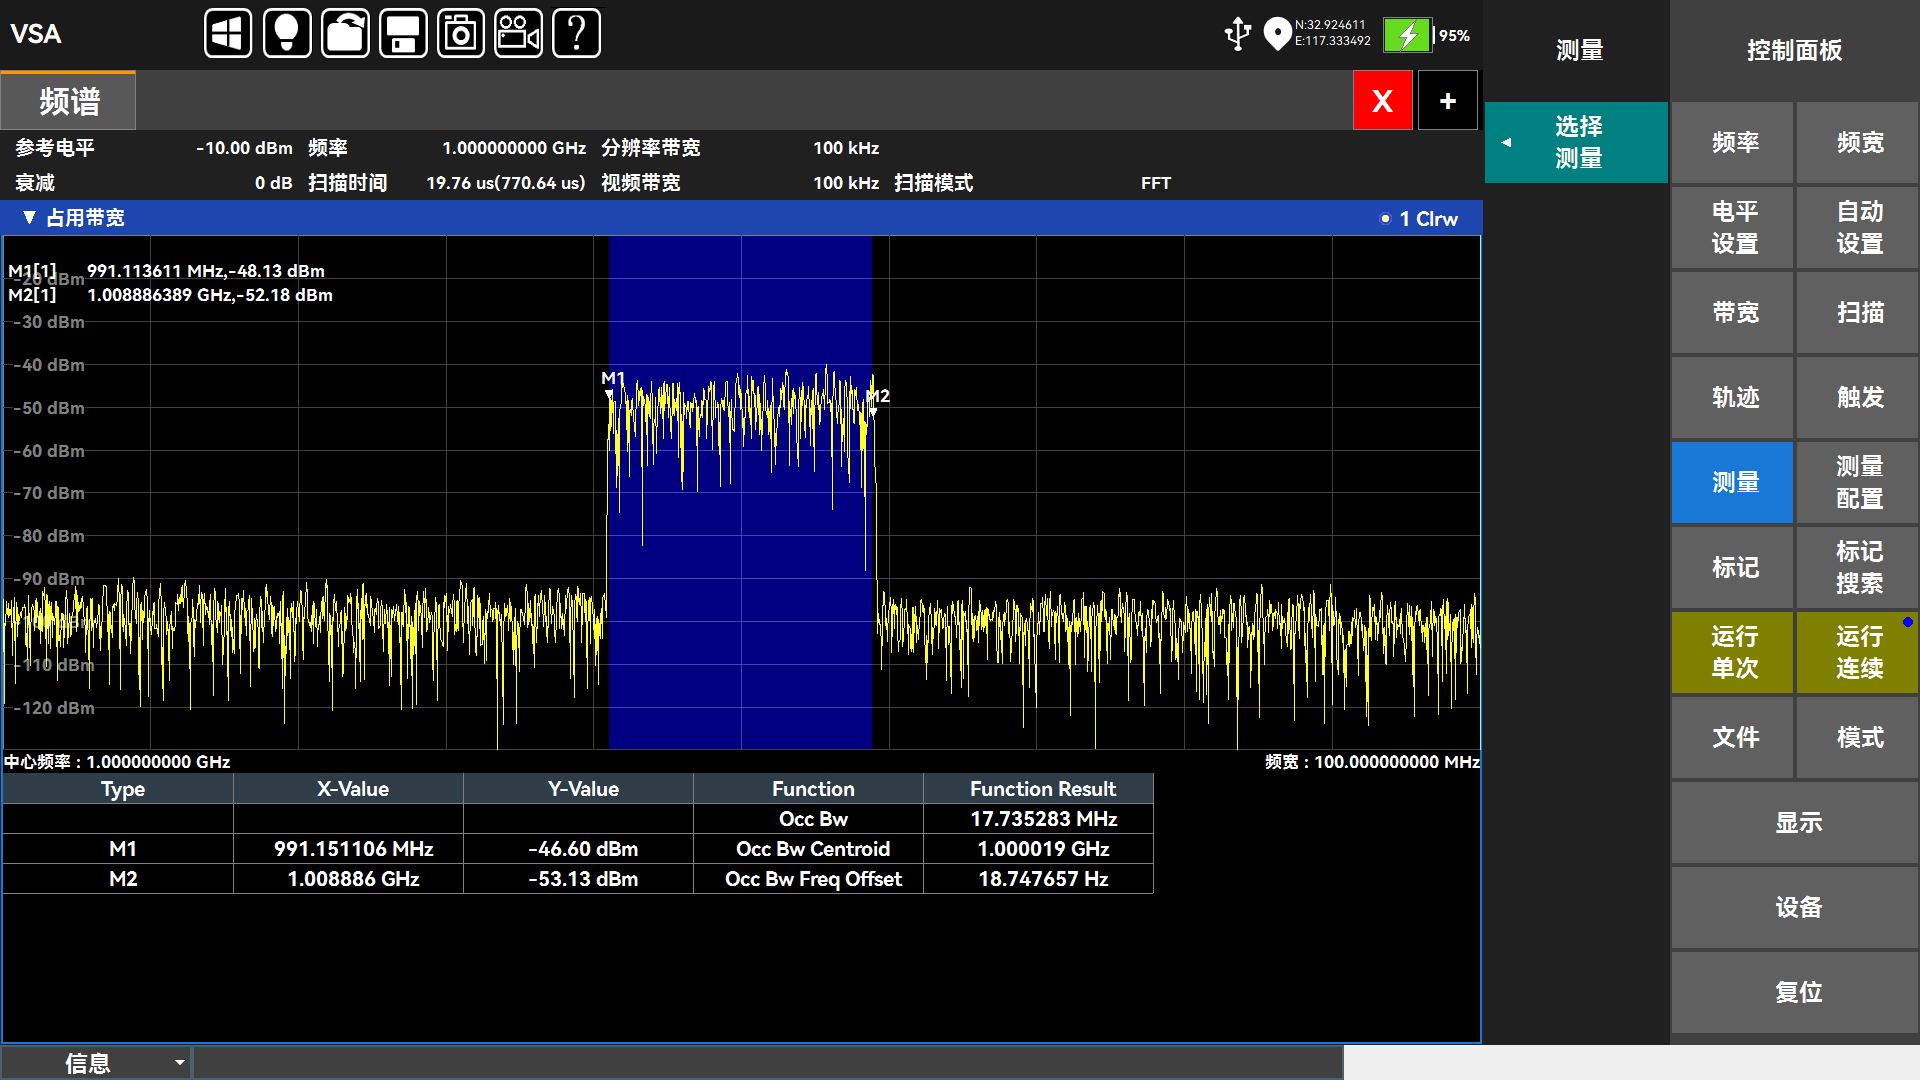Take a screenshot with the camera icon
Viewport: 1920px width, 1080px height.
[x=461, y=34]
